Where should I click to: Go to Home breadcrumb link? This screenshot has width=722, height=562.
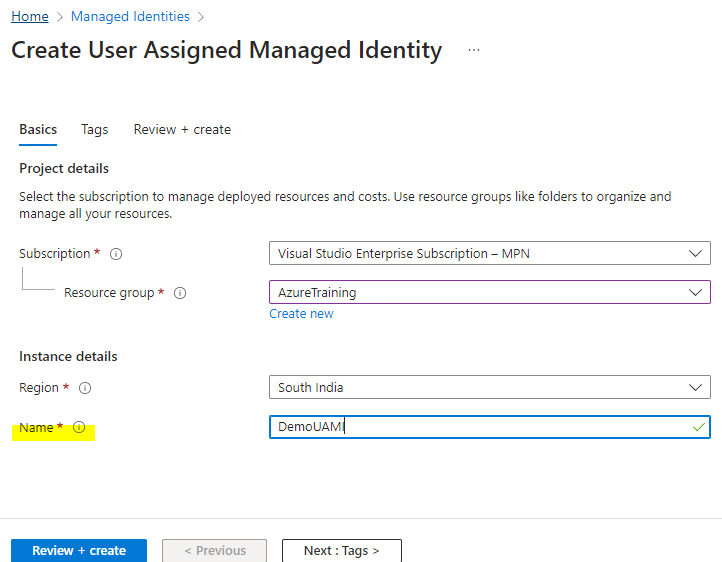[30, 17]
